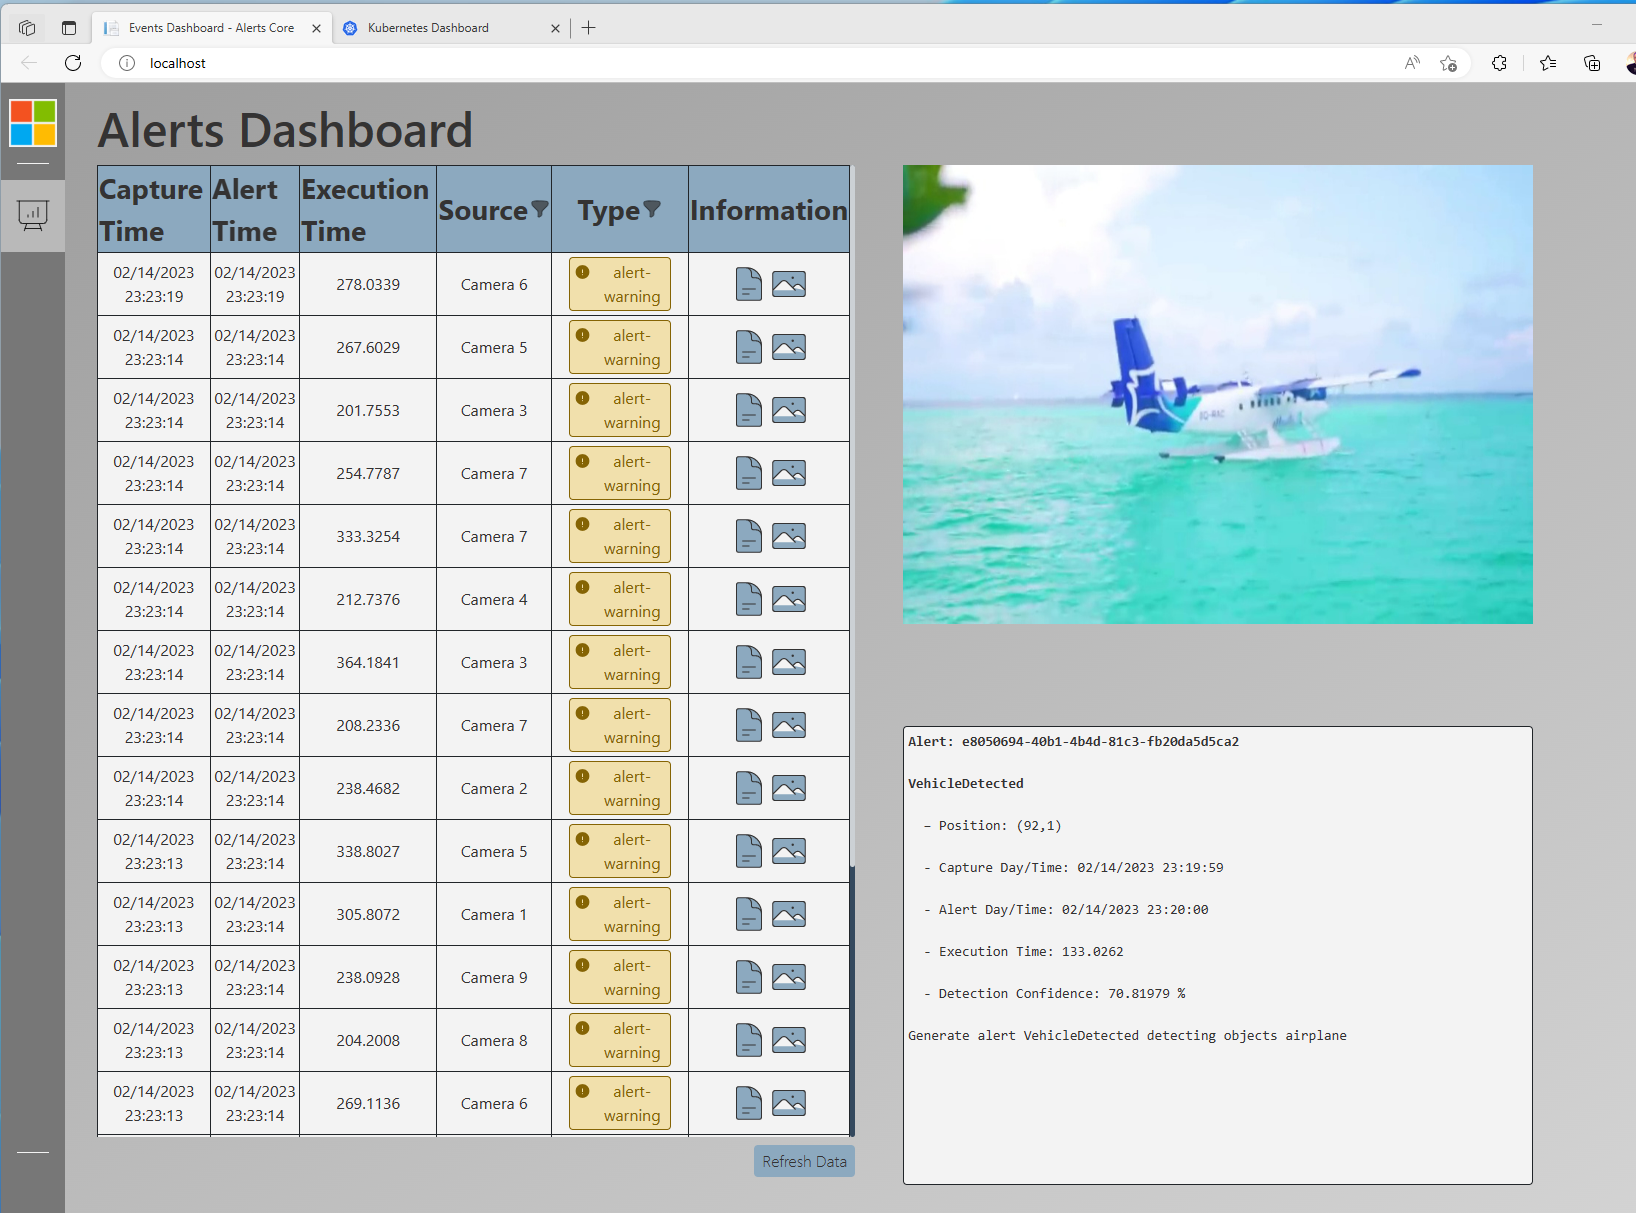View image for Camera 6 278.0339 alert
1636x1213 pixels.
789,285
